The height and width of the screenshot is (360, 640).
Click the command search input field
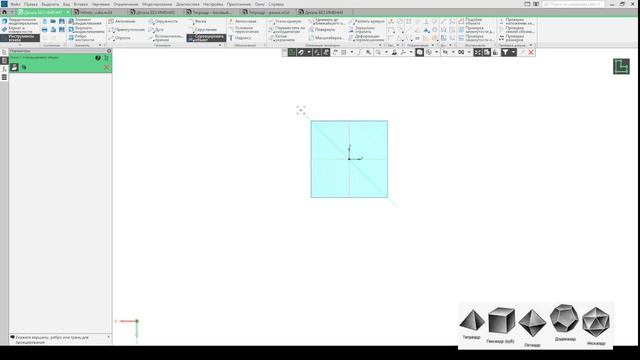coord(573,4)
